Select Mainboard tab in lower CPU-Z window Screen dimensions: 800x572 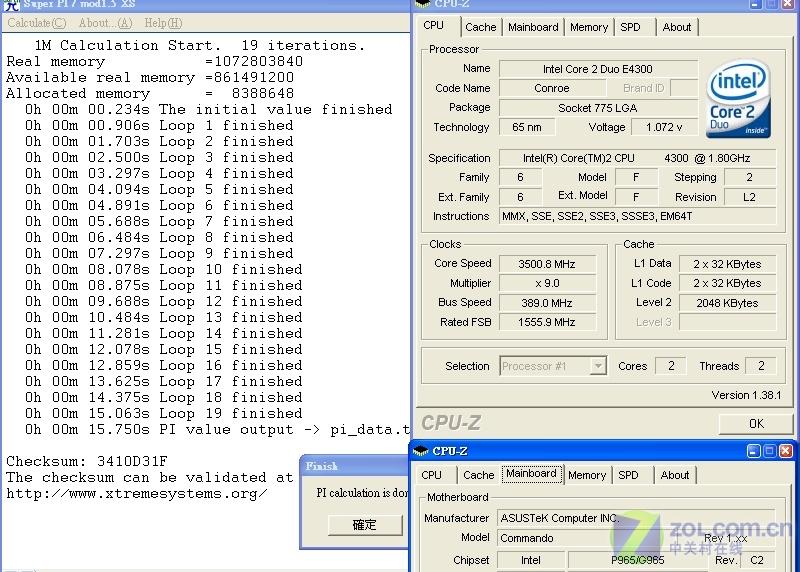coord(531,474)
